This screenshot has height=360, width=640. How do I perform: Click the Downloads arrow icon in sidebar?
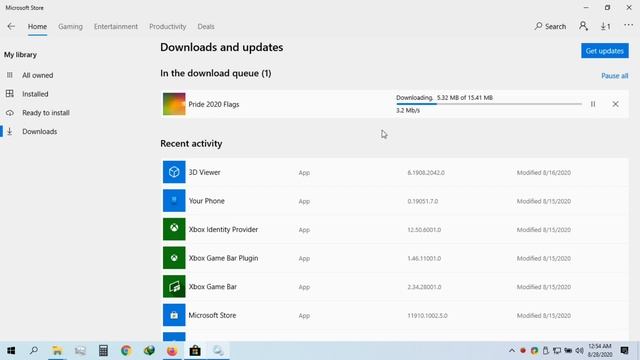(x=10, y=131)
